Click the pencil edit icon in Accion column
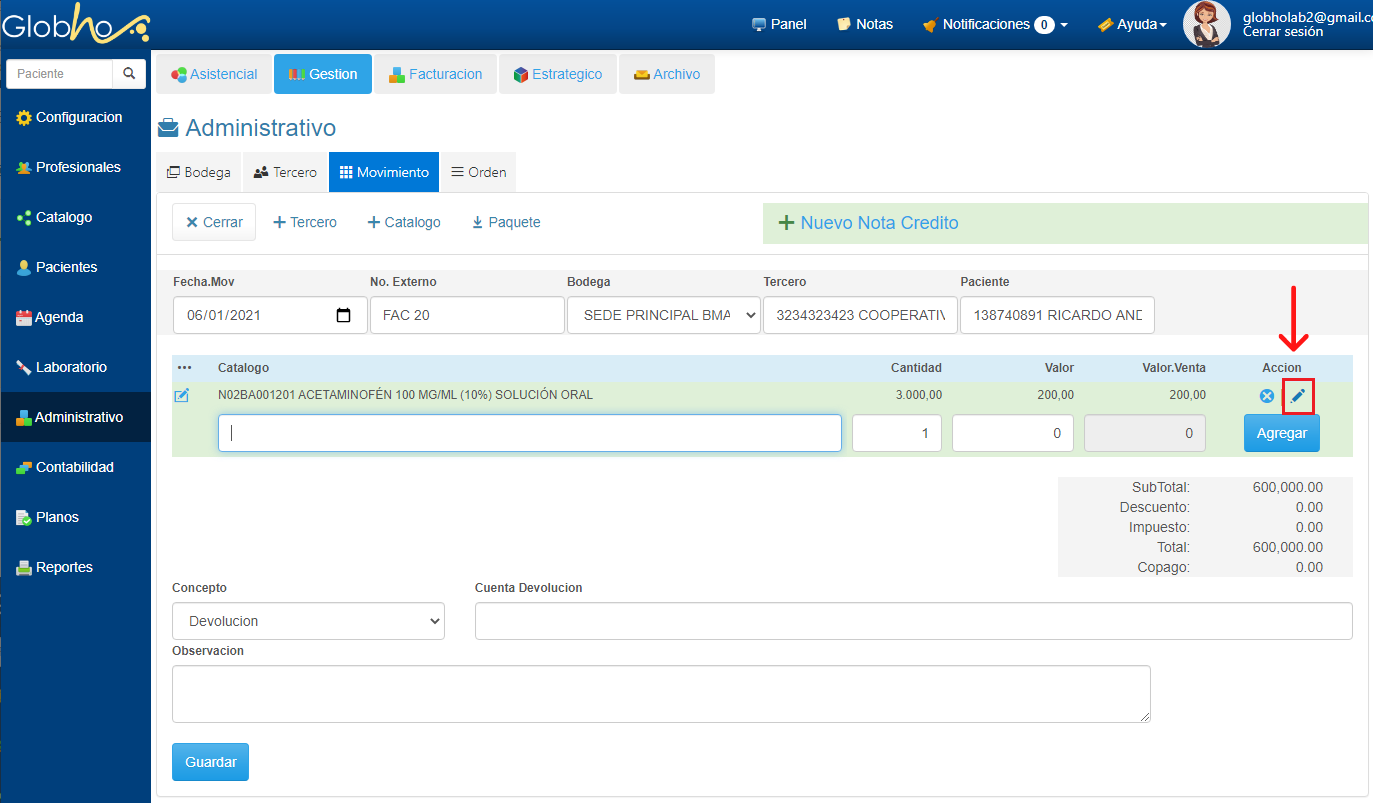Viewport: 1373px width, 803px height. coord(1298,397)
